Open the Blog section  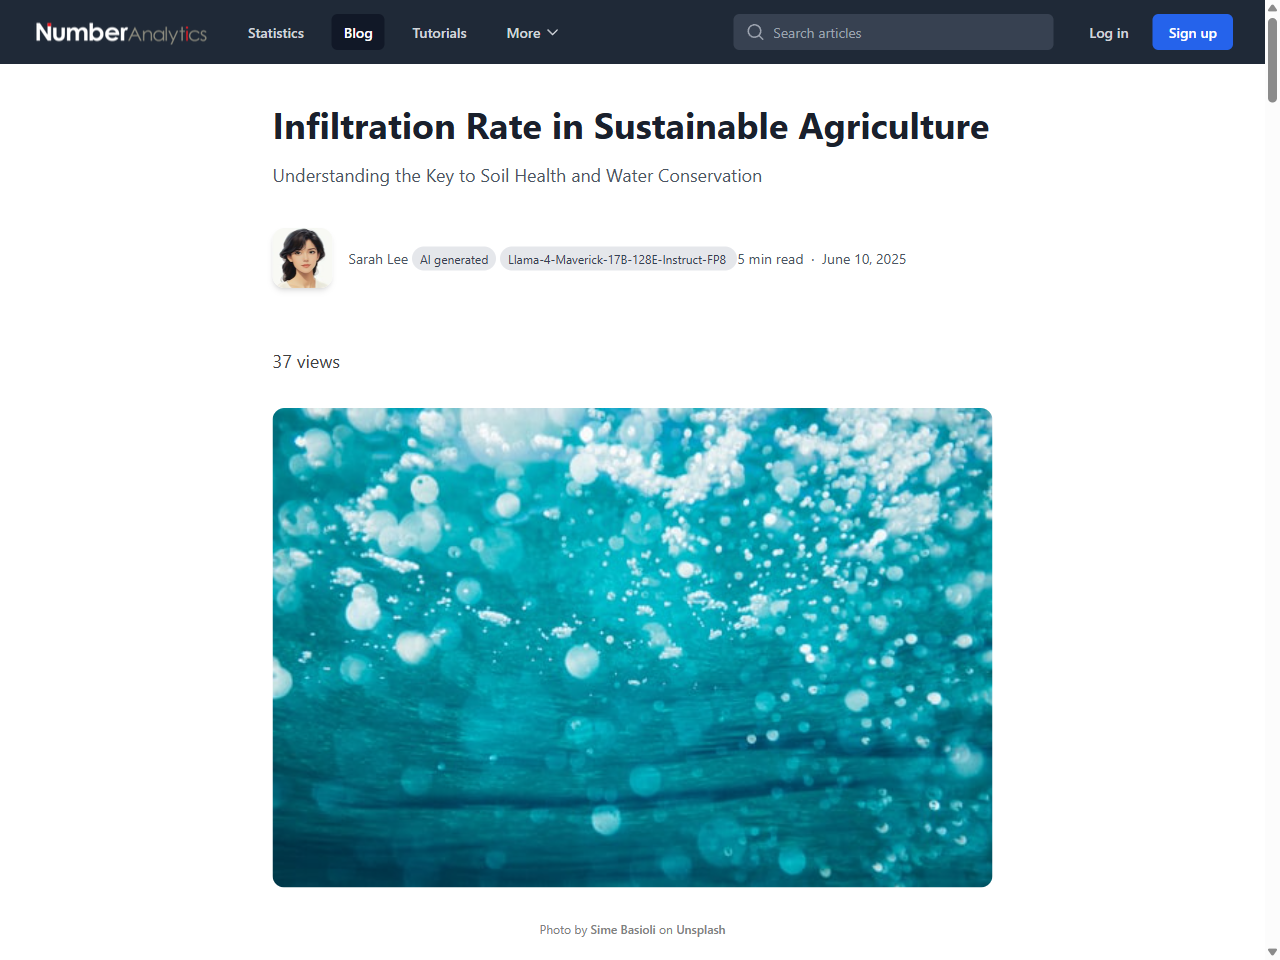(357, 32)
